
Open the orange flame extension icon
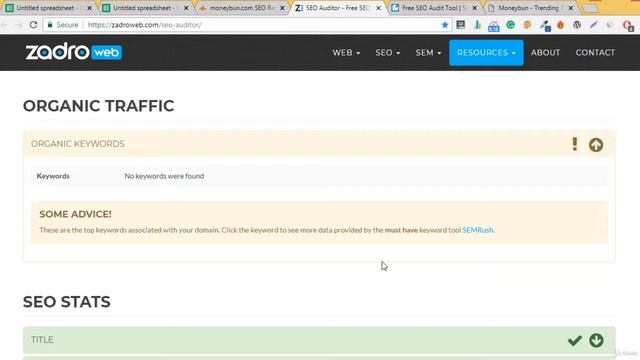560,25
